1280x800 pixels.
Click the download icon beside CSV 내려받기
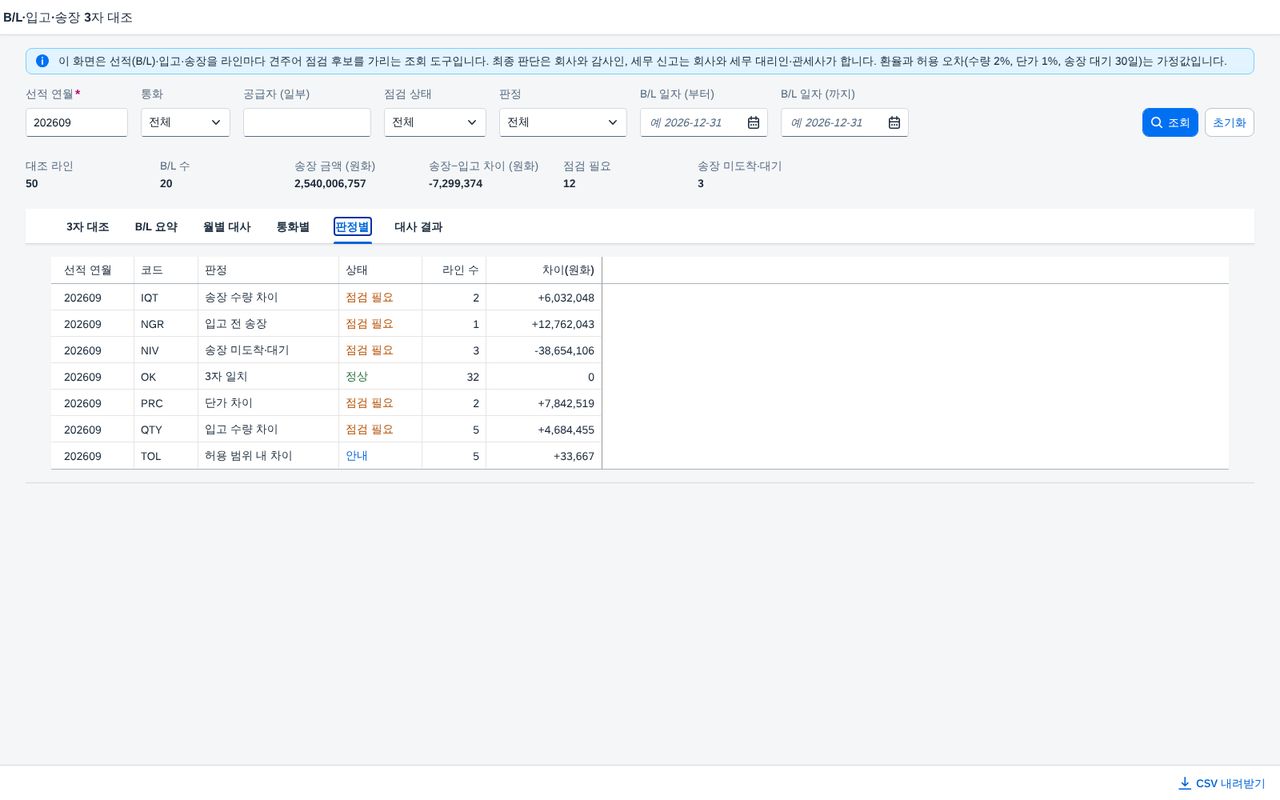1185,783
